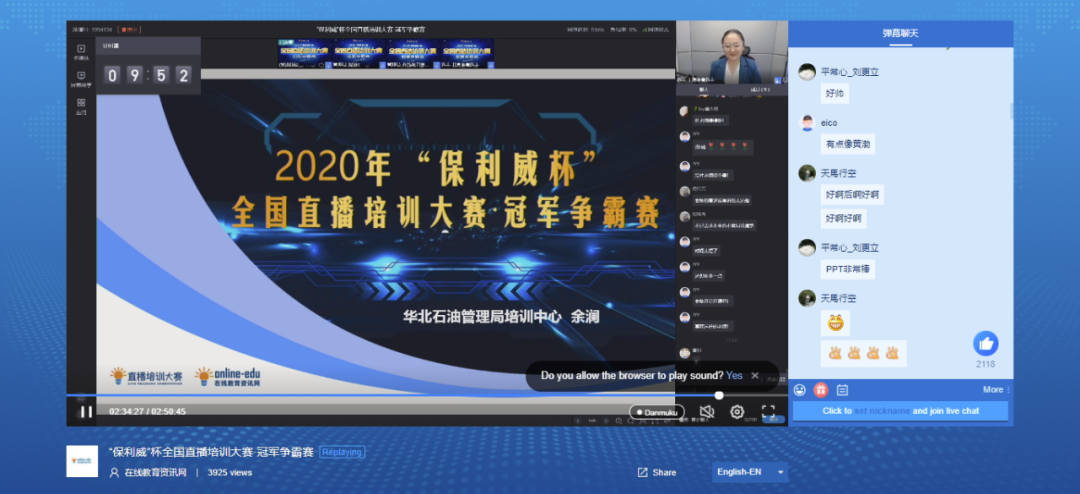The image size is (1080, 494).
Task: Click set nickname to join live chat
Action: [x=881, y=411]
